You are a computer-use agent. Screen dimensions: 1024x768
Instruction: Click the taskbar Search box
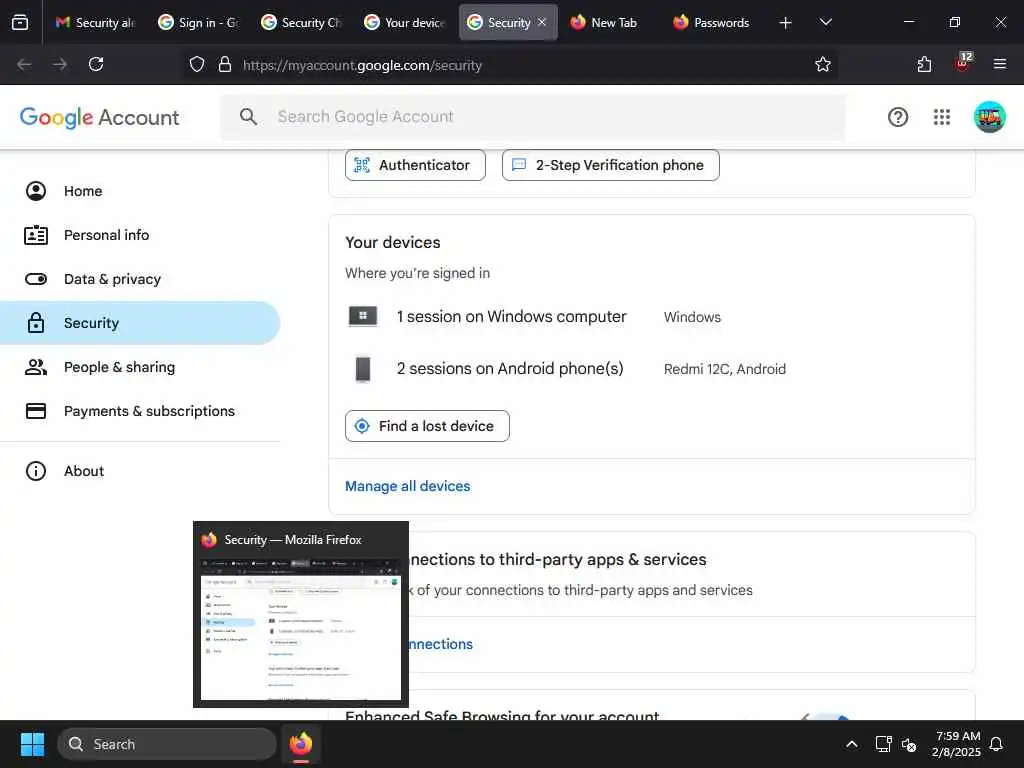[167, 744]
